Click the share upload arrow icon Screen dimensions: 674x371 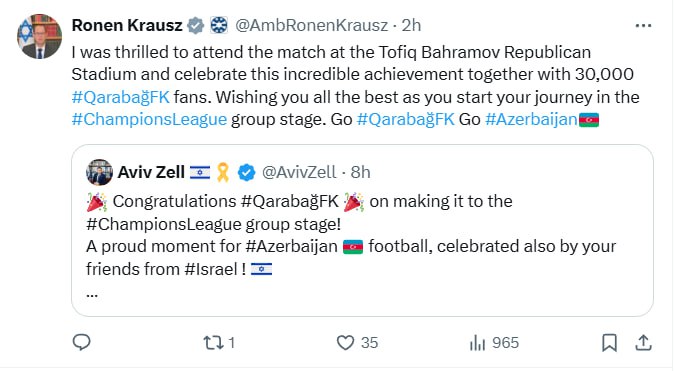[643, 343]
